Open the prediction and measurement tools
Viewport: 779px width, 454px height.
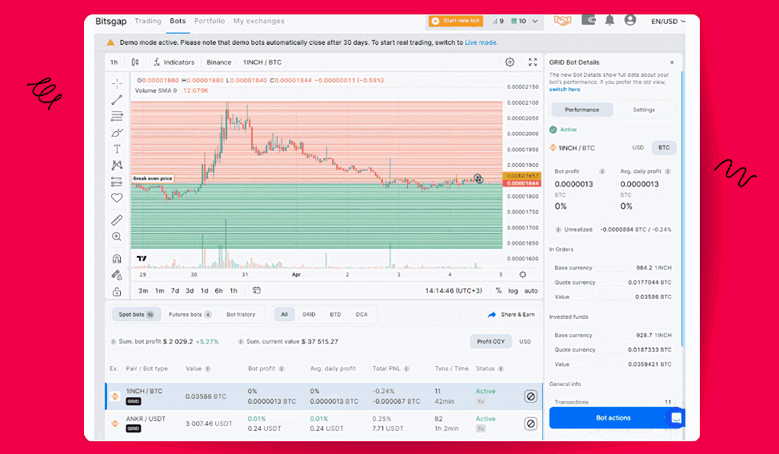(x=117, y=181)
